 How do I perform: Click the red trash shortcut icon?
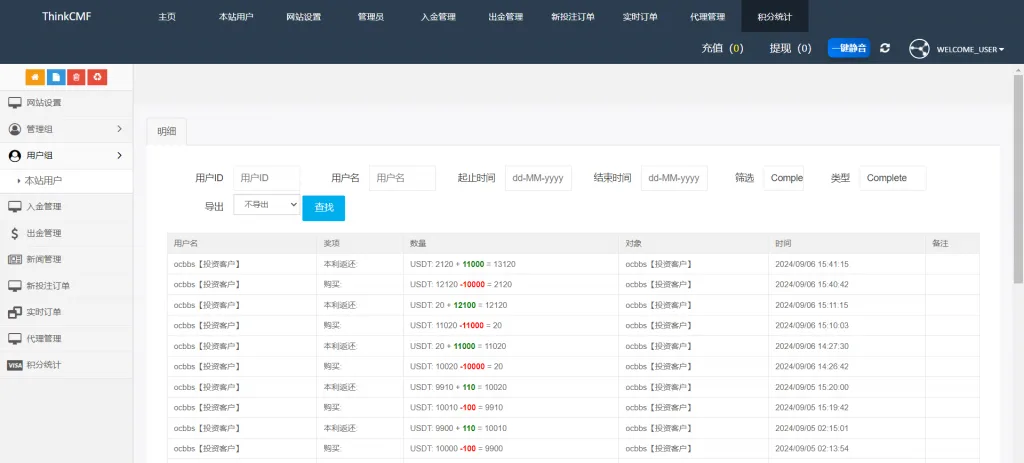(76, 77)
